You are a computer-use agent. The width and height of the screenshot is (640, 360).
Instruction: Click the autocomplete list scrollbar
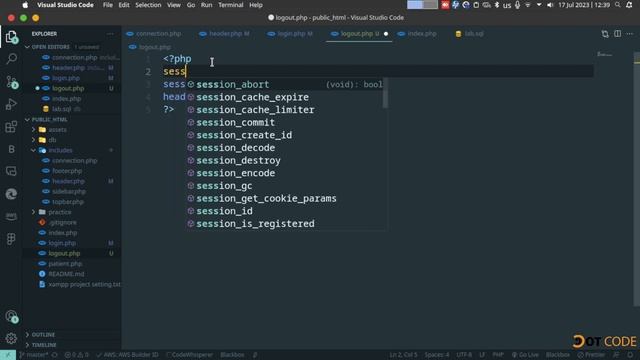click(x=385, y=93)
